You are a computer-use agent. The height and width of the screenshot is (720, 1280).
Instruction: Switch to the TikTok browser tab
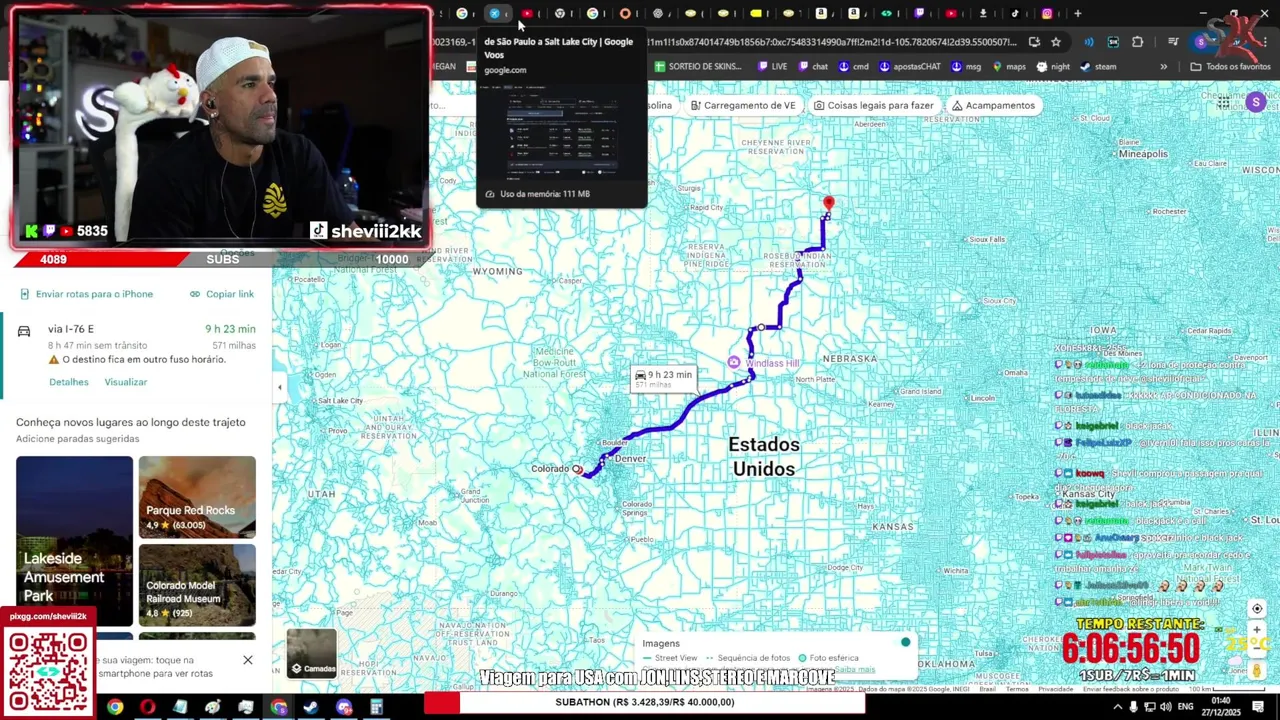[1014, 13]
